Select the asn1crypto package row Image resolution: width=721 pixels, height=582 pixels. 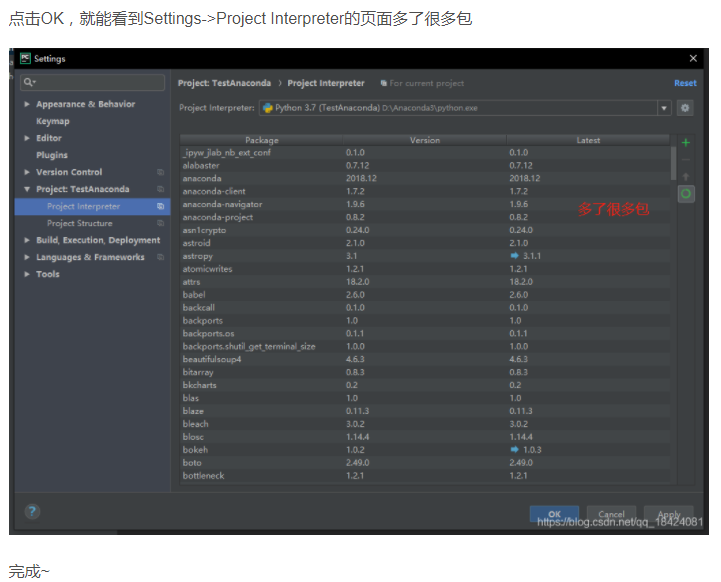[425, 230]
